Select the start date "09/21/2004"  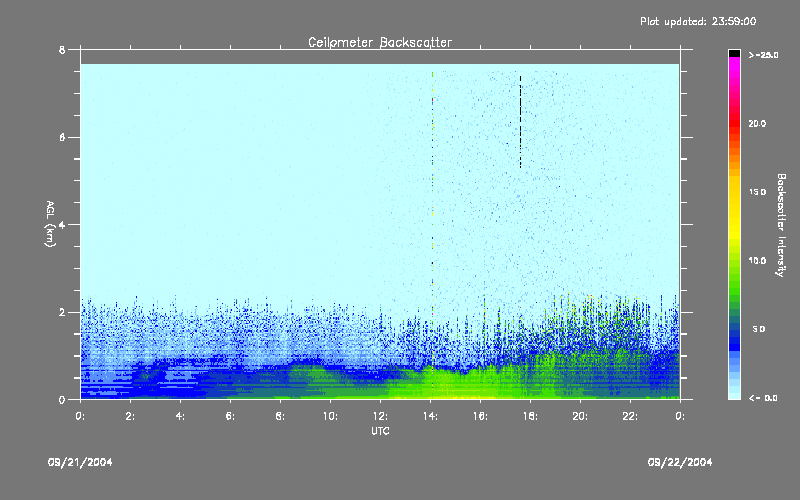[x=80, y=462]
